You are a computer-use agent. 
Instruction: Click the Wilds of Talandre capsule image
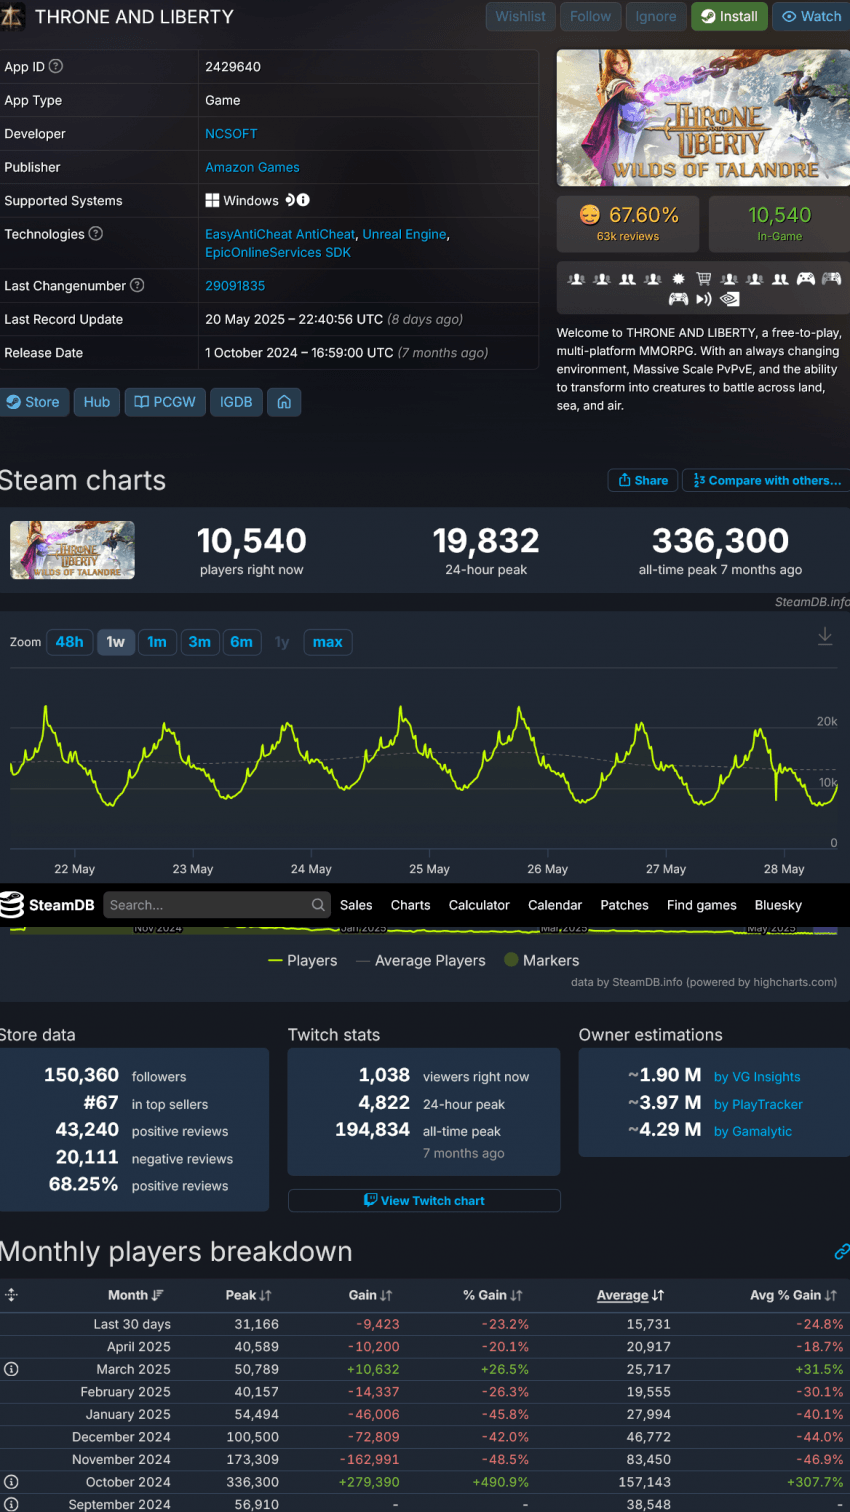click(x=703, y=118)
